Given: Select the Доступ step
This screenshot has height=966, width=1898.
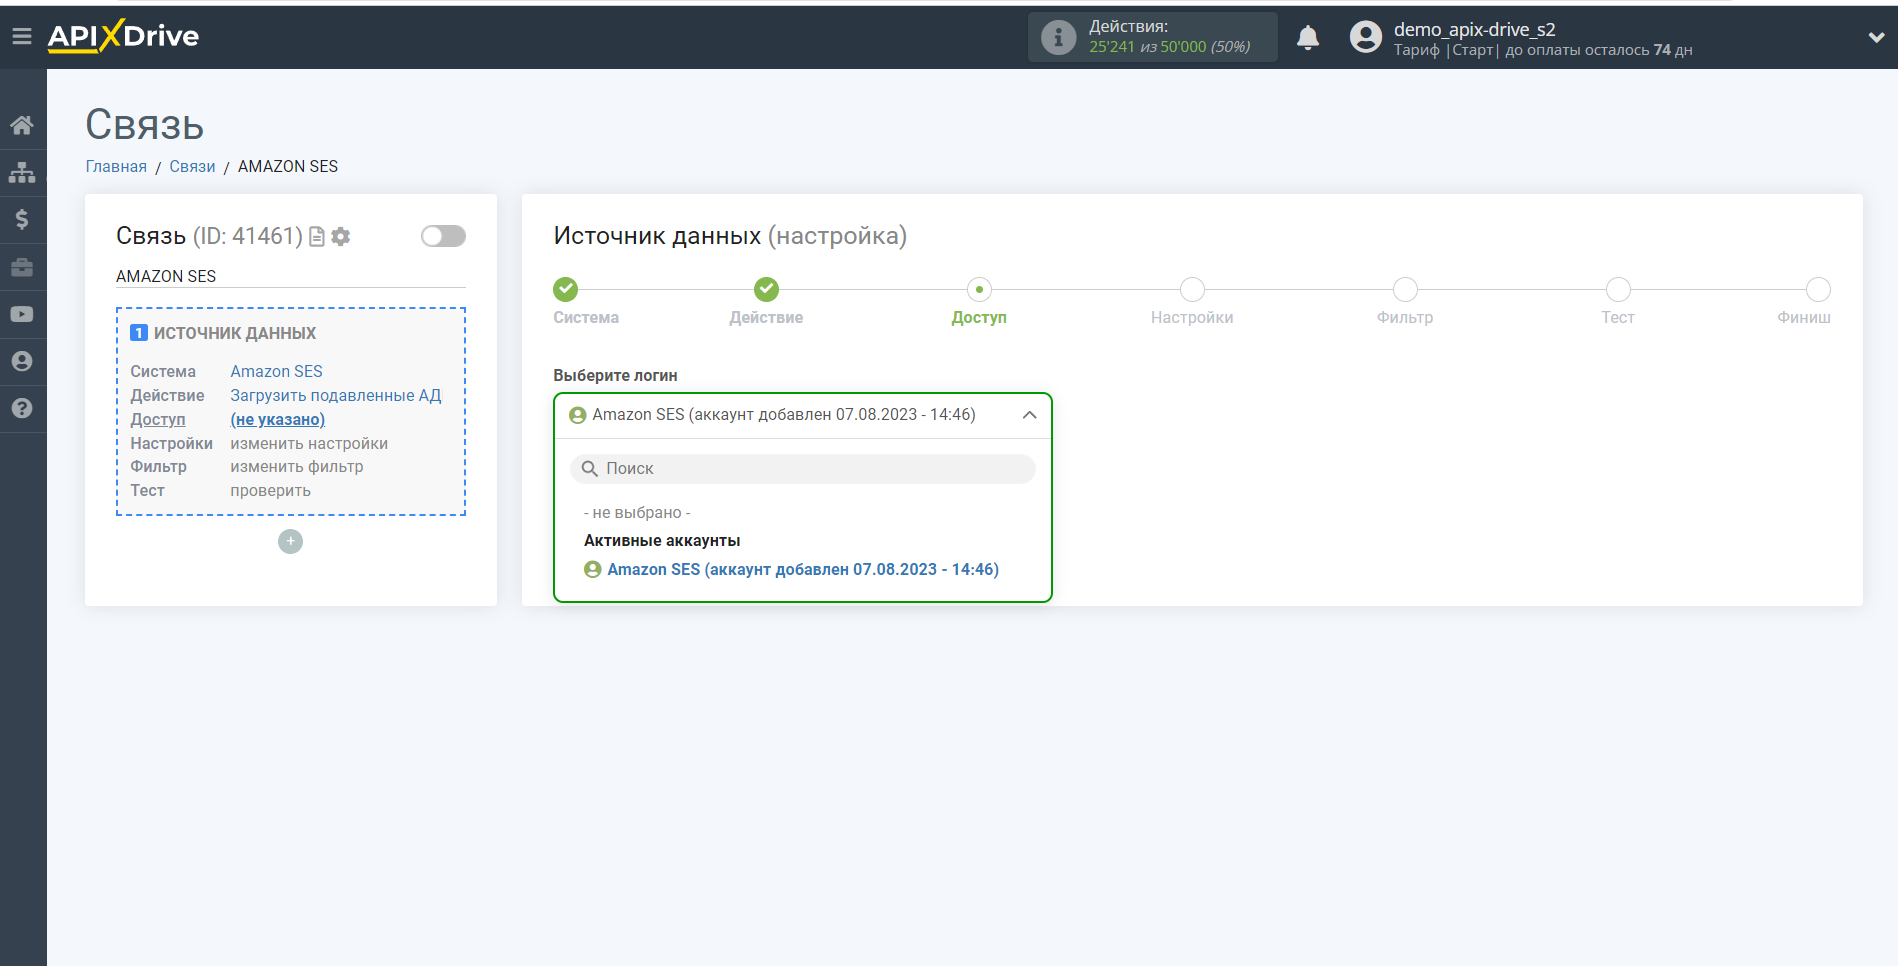Looking at the screenshot, I should click(979, 289).
